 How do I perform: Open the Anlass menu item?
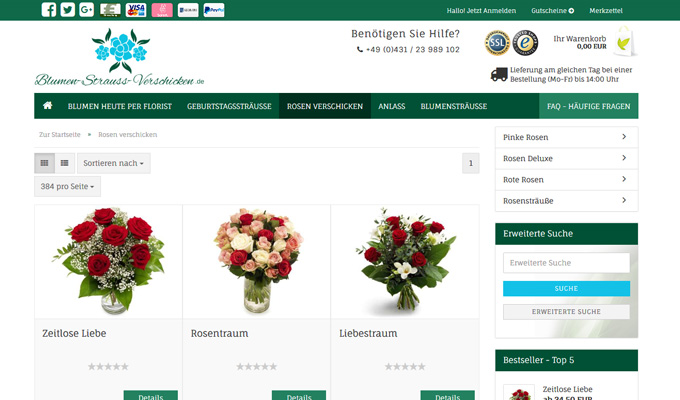392,106
